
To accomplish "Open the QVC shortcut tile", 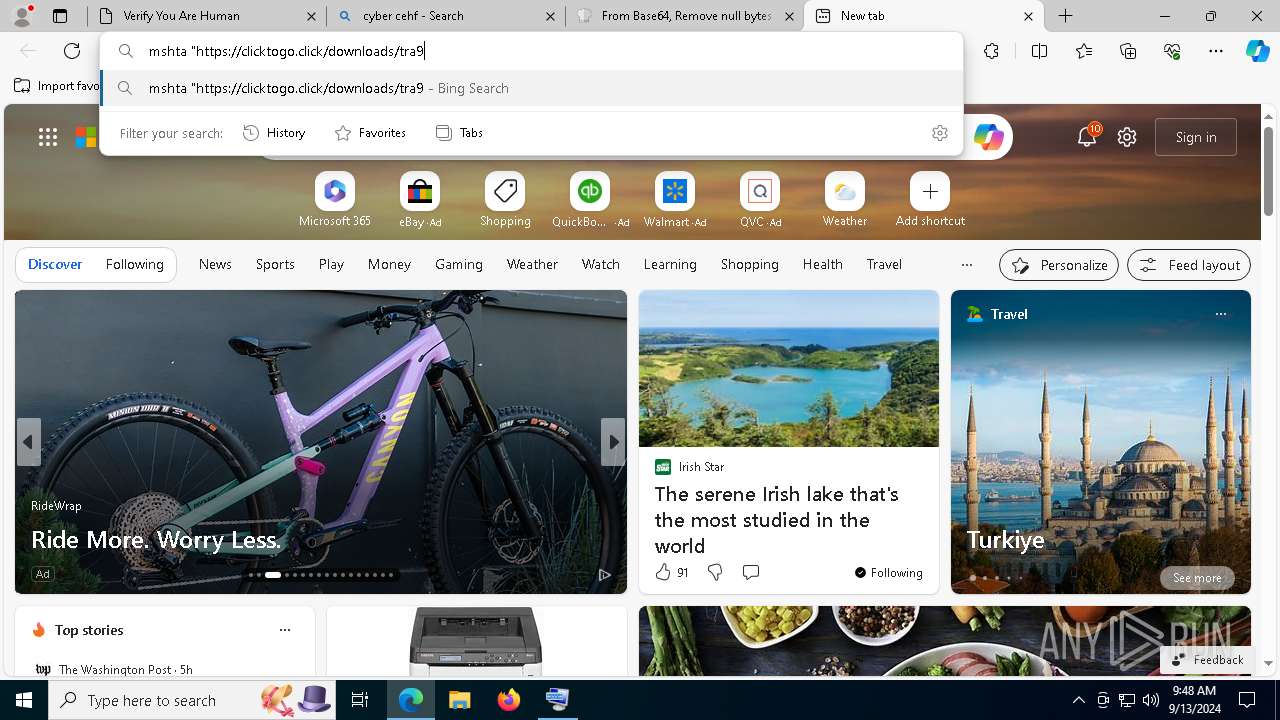I will click(760, 200).
